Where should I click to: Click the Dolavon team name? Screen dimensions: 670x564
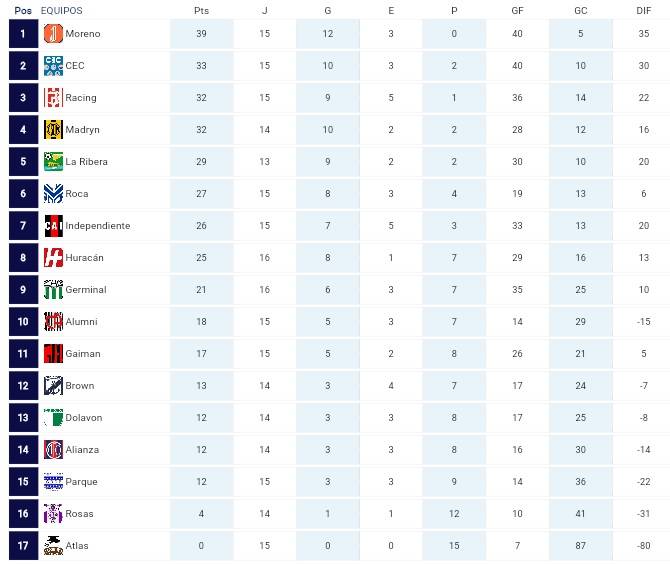[84, 418]
